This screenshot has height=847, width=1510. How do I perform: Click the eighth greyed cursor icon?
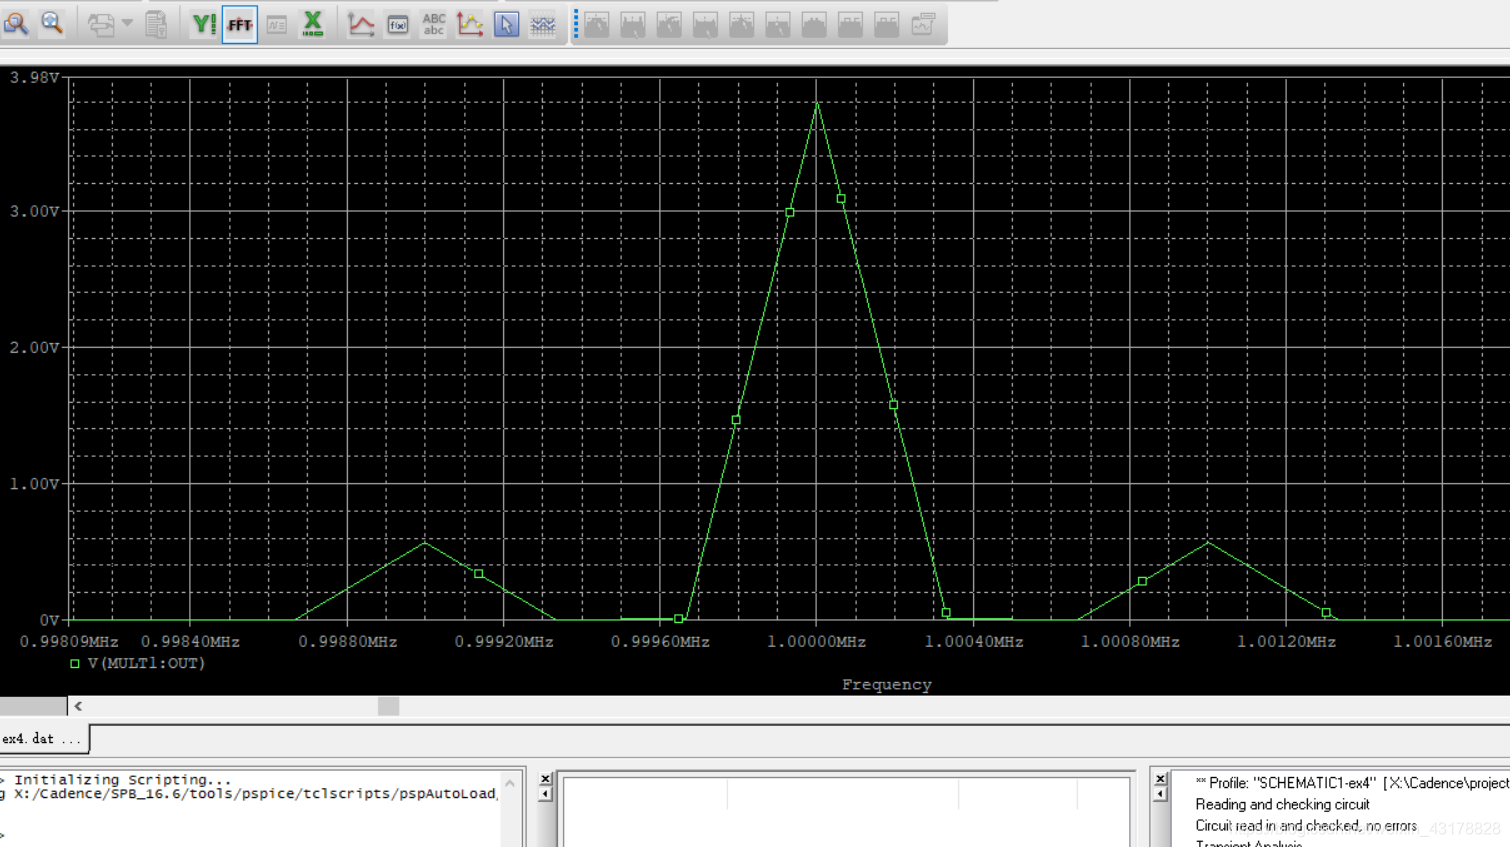click(x=850, y=24)
